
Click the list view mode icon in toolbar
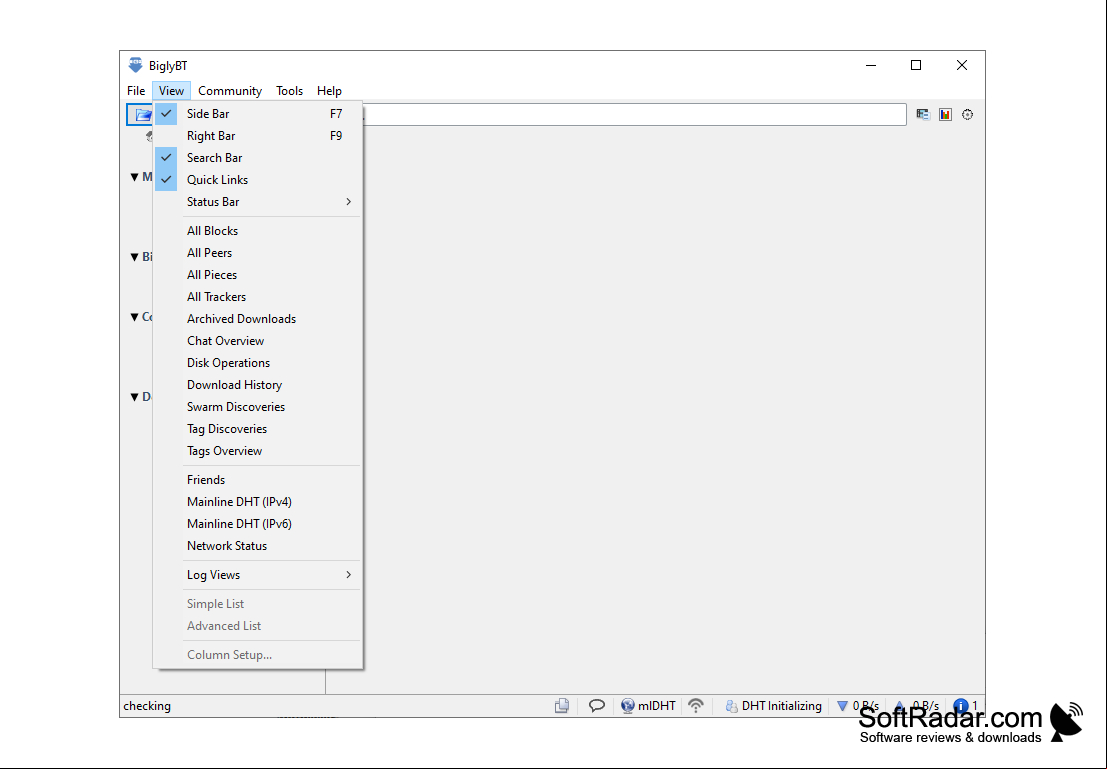tap(923, 114)
